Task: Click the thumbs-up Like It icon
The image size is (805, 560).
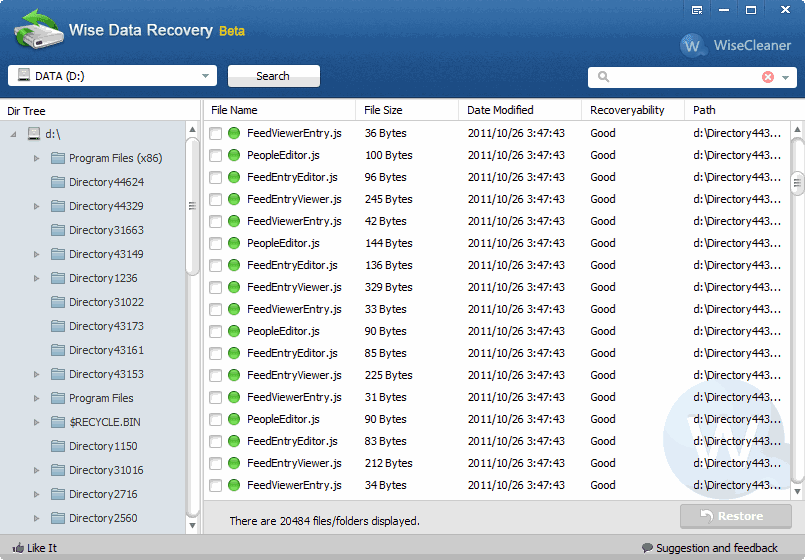Action: pos(18,548)
